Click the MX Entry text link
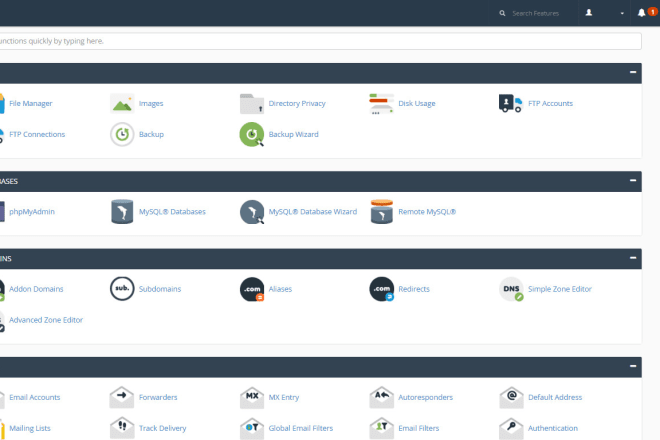660x440 pixels. click(x=284, y=397)
